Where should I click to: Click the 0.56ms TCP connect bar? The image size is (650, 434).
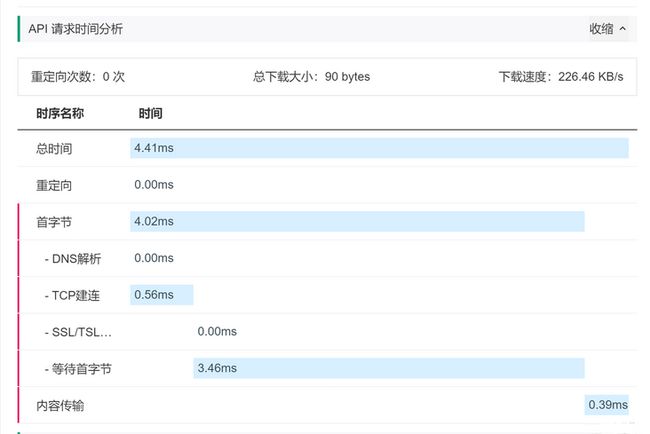point(162,295)
